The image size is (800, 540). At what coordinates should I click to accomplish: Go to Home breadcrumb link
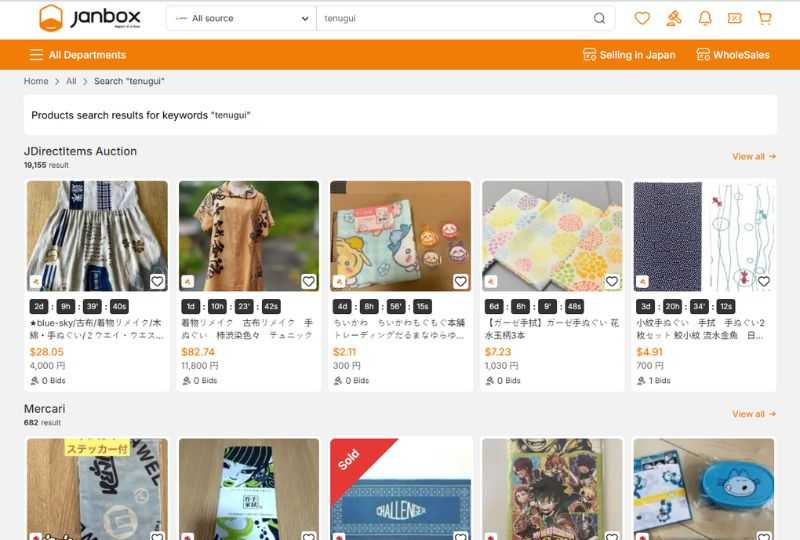(36, 81)
